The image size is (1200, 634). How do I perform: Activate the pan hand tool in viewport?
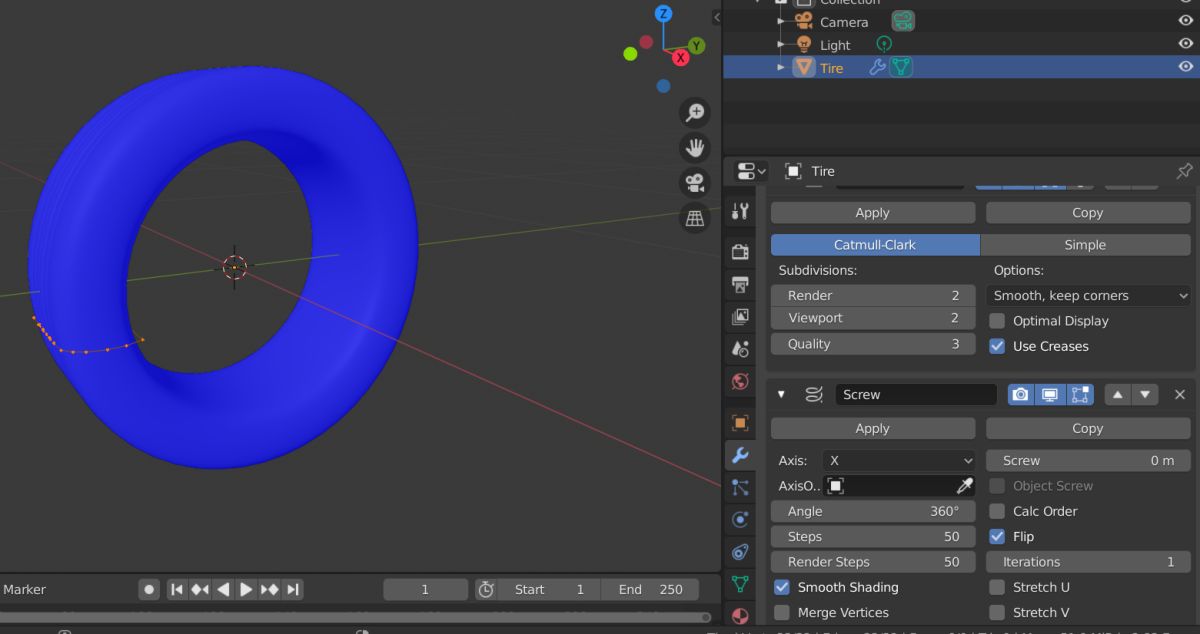[695, 148]
